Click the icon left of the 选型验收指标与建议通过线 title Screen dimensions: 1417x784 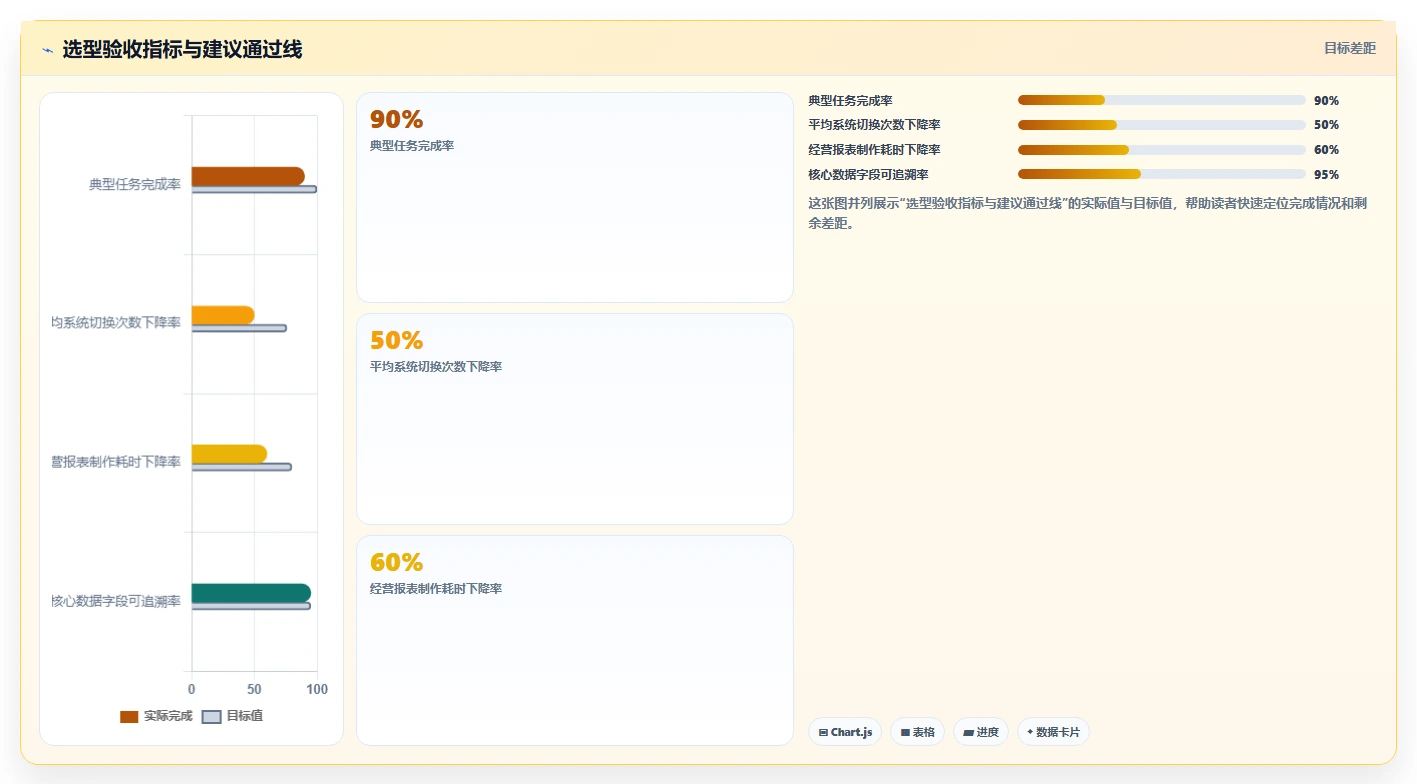47,50
